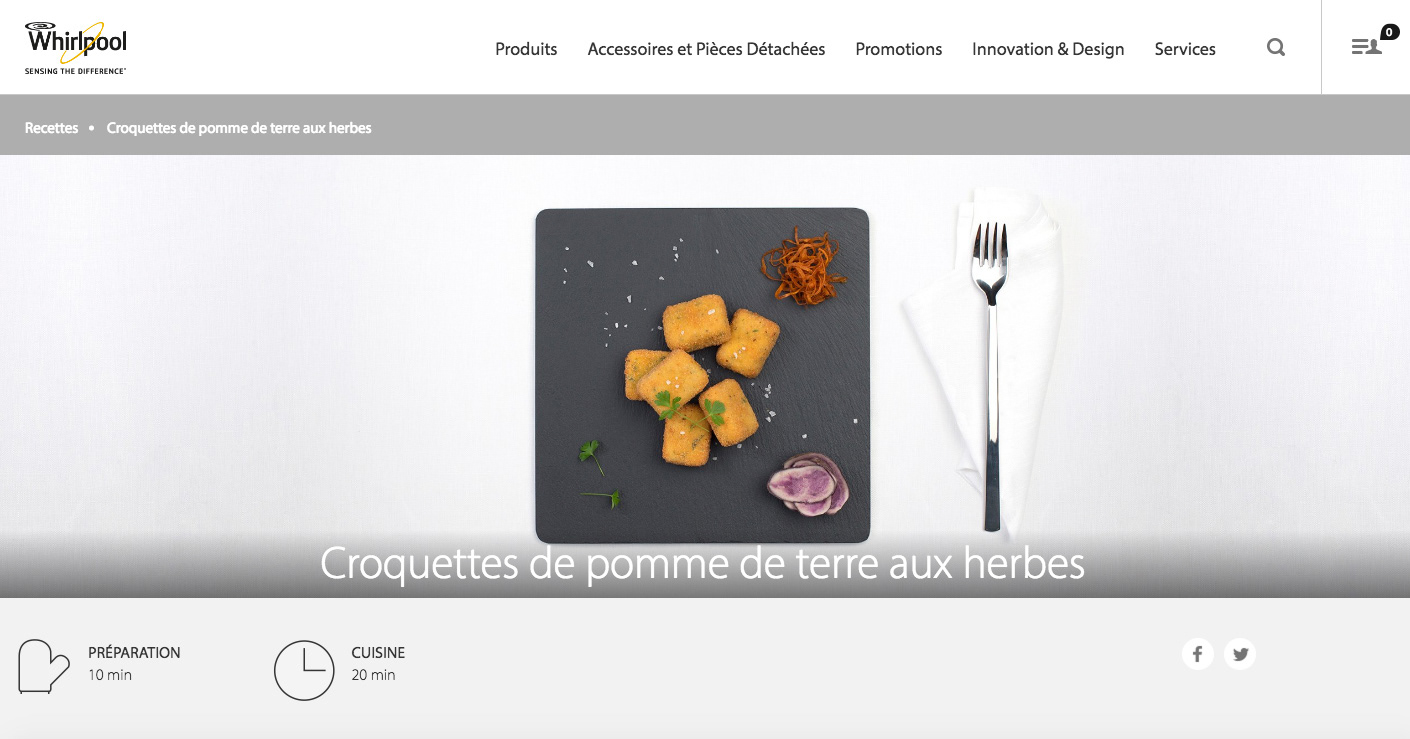Screen dimensions: 1410x739
Task: Expand the Innovation & Design menu
Action: (x=1048, y=49)
